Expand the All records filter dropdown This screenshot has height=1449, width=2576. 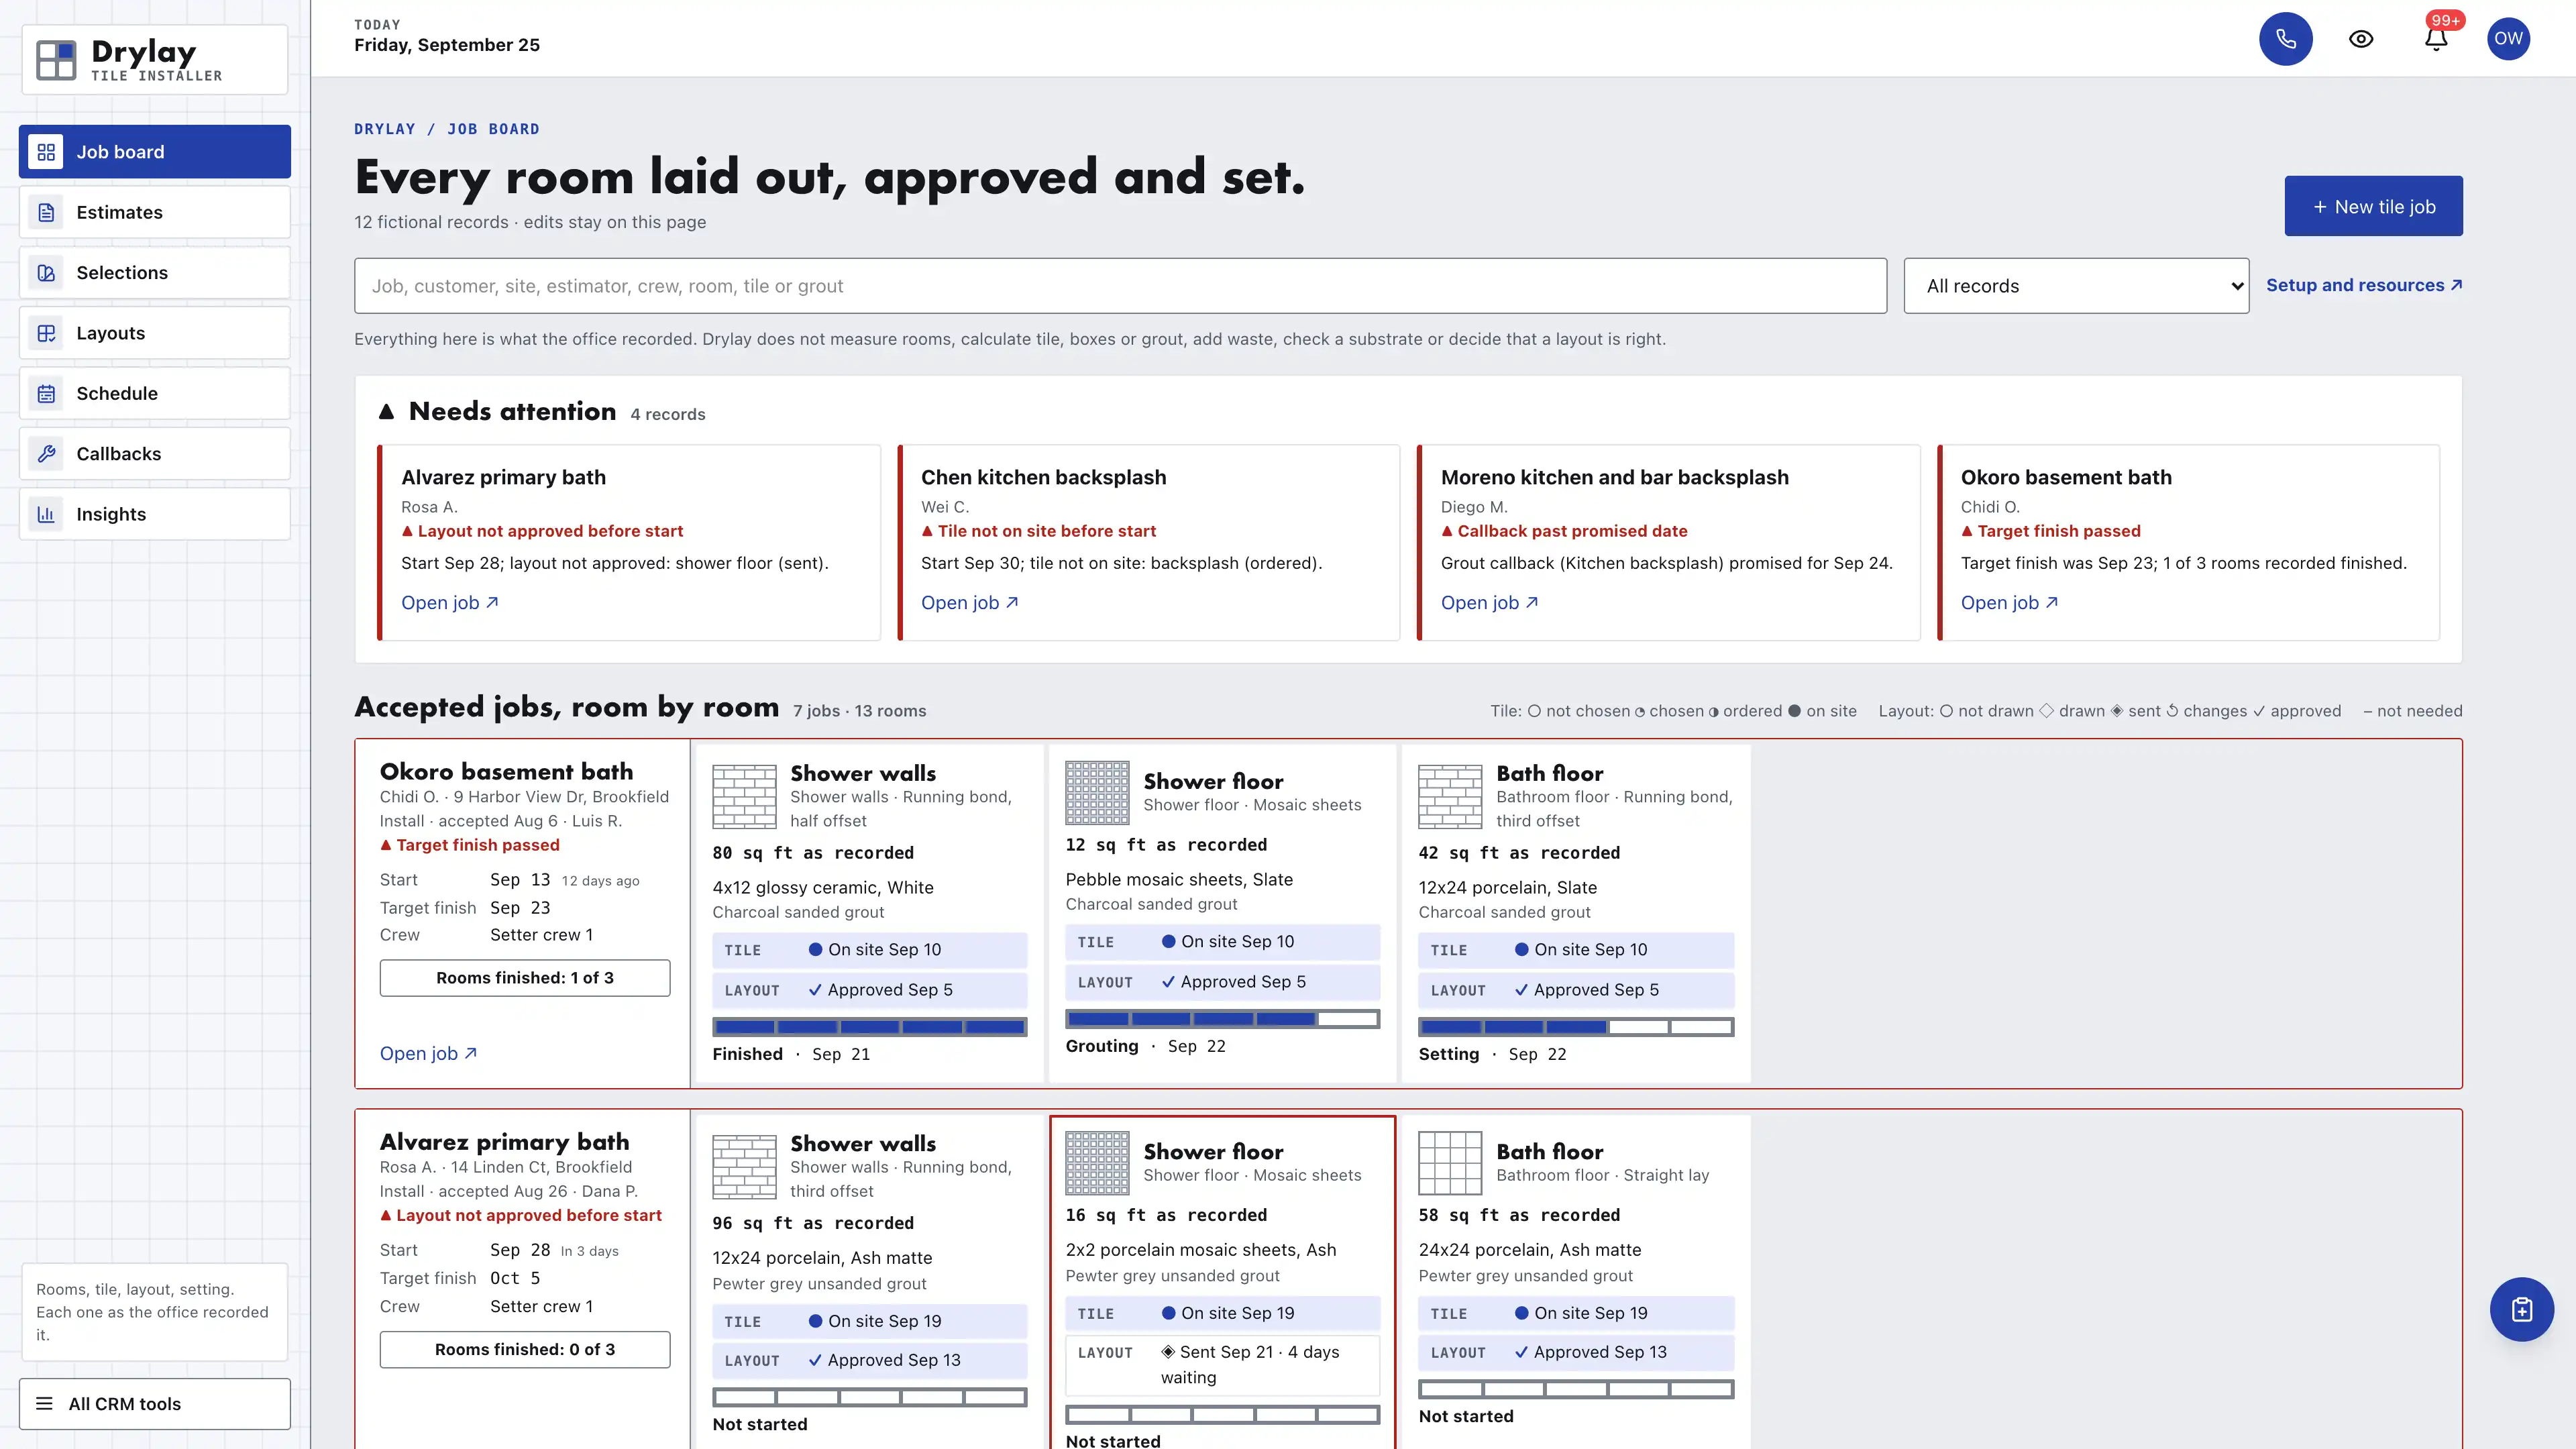click(x=2076, y=286)
